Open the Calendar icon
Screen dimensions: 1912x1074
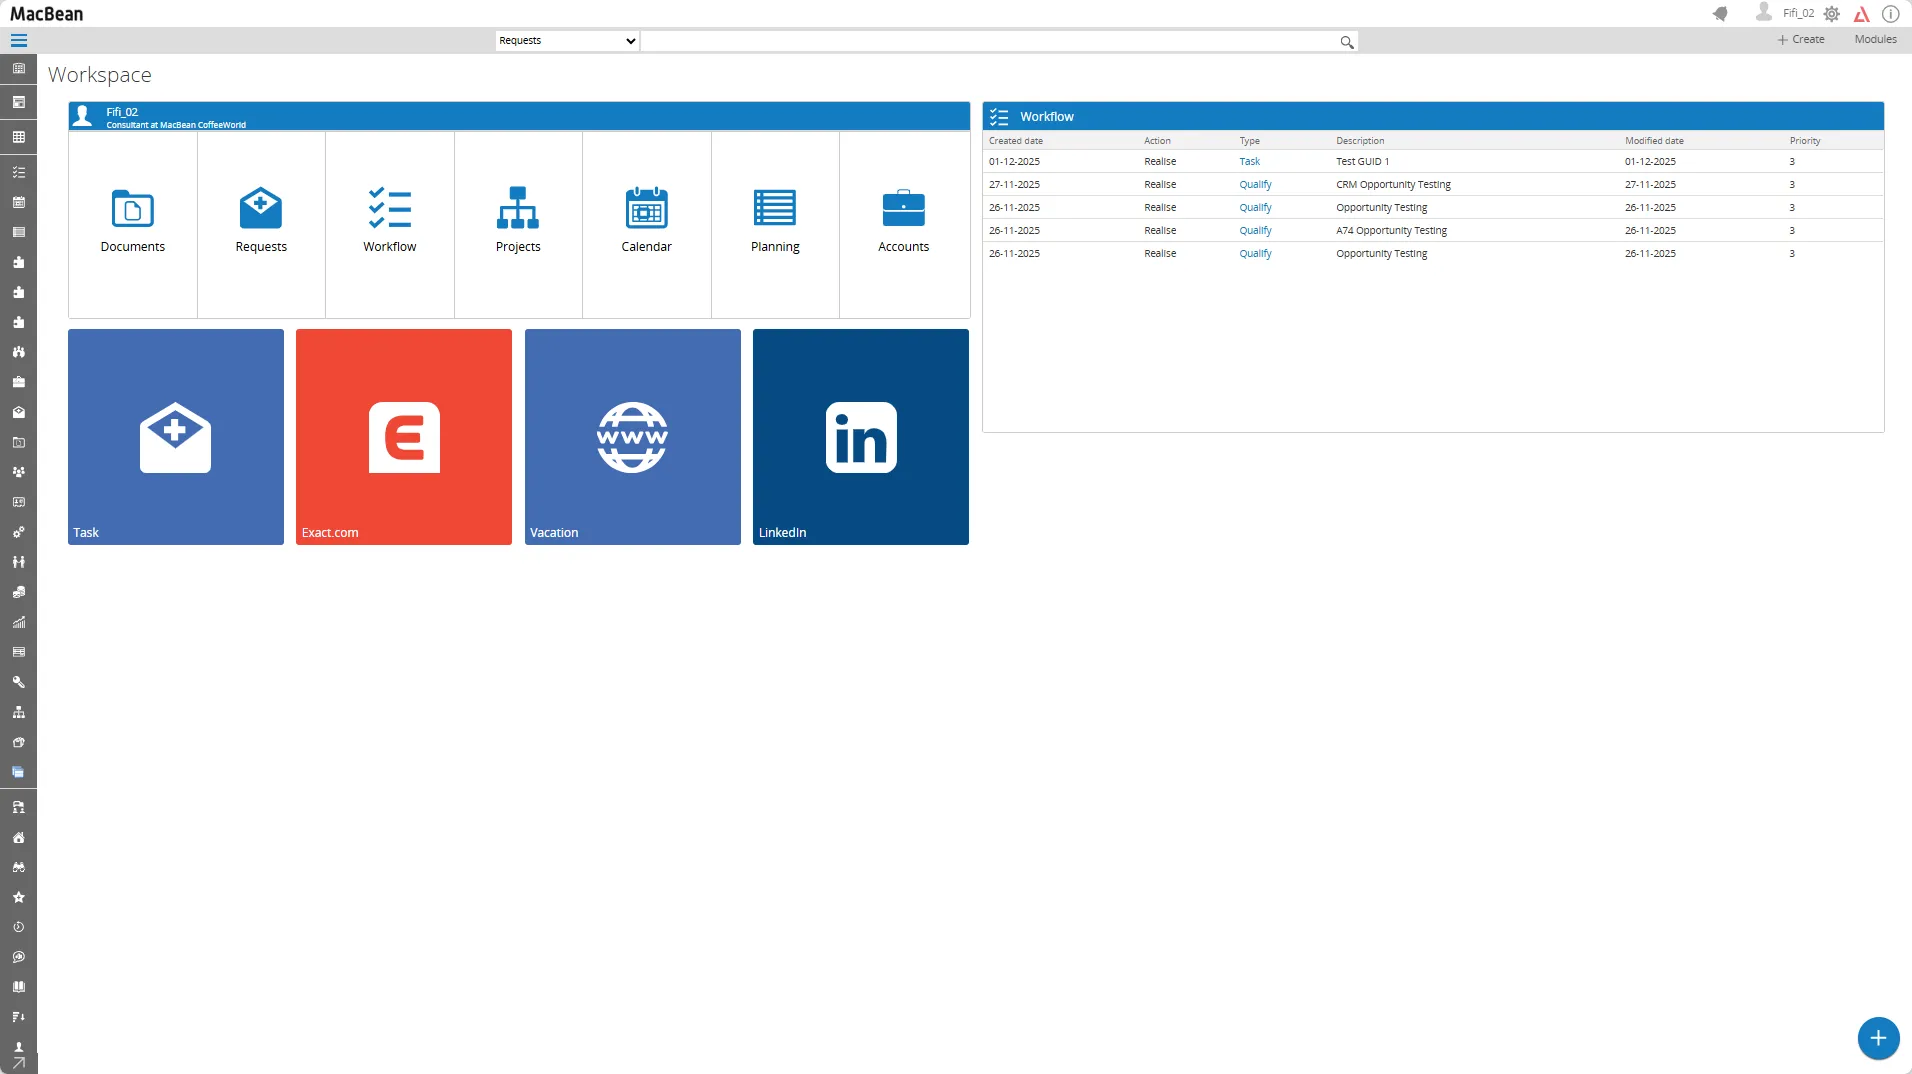(x=646, y=209)
